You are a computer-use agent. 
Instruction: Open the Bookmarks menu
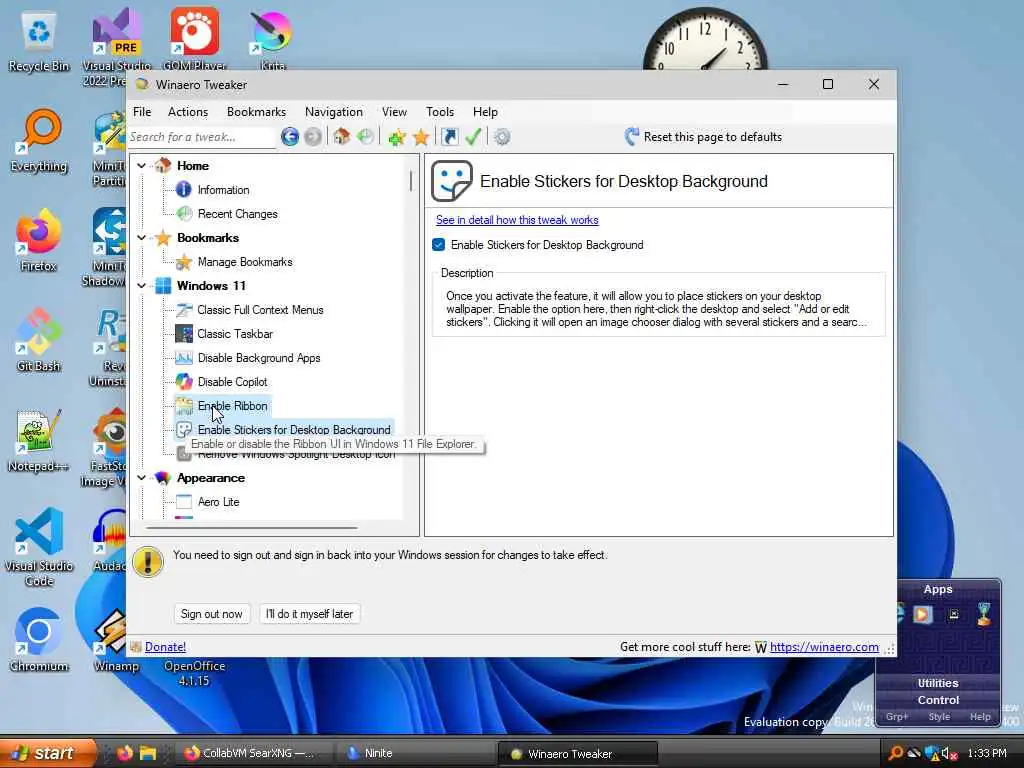pyautogui.click(x=256, y=112)
